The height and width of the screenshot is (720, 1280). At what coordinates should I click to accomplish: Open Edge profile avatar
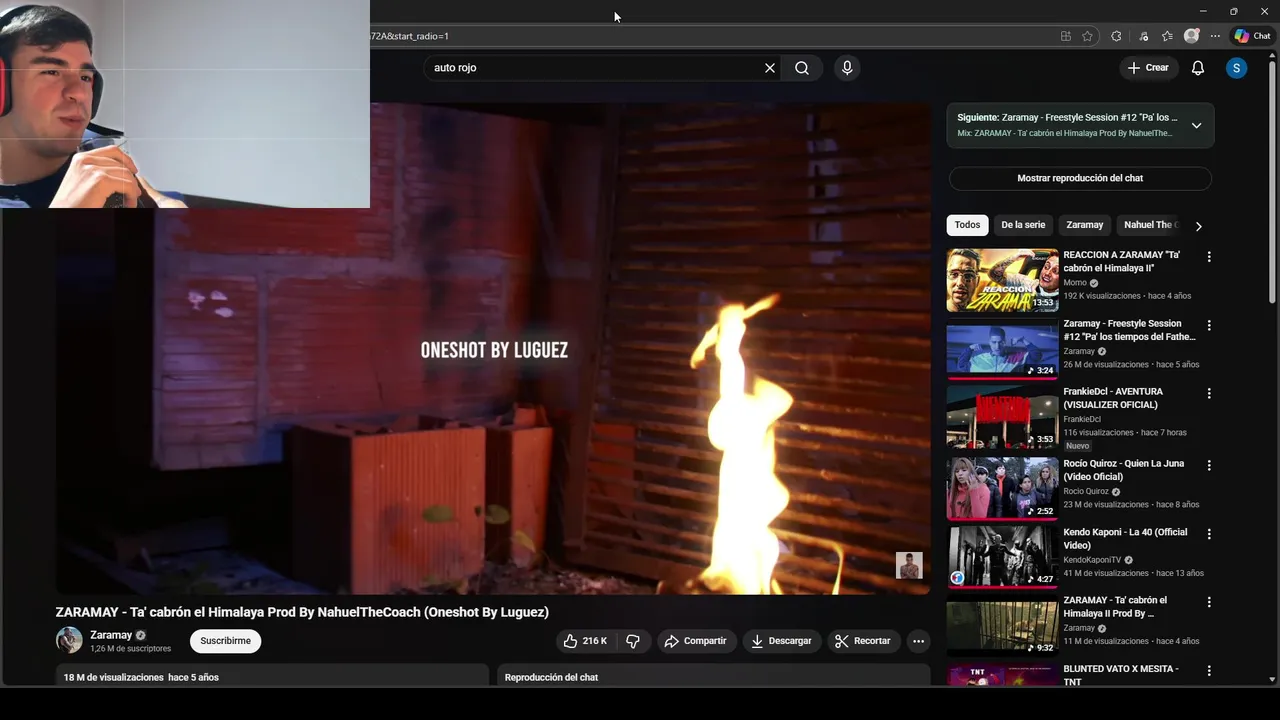click(1191, 36)
